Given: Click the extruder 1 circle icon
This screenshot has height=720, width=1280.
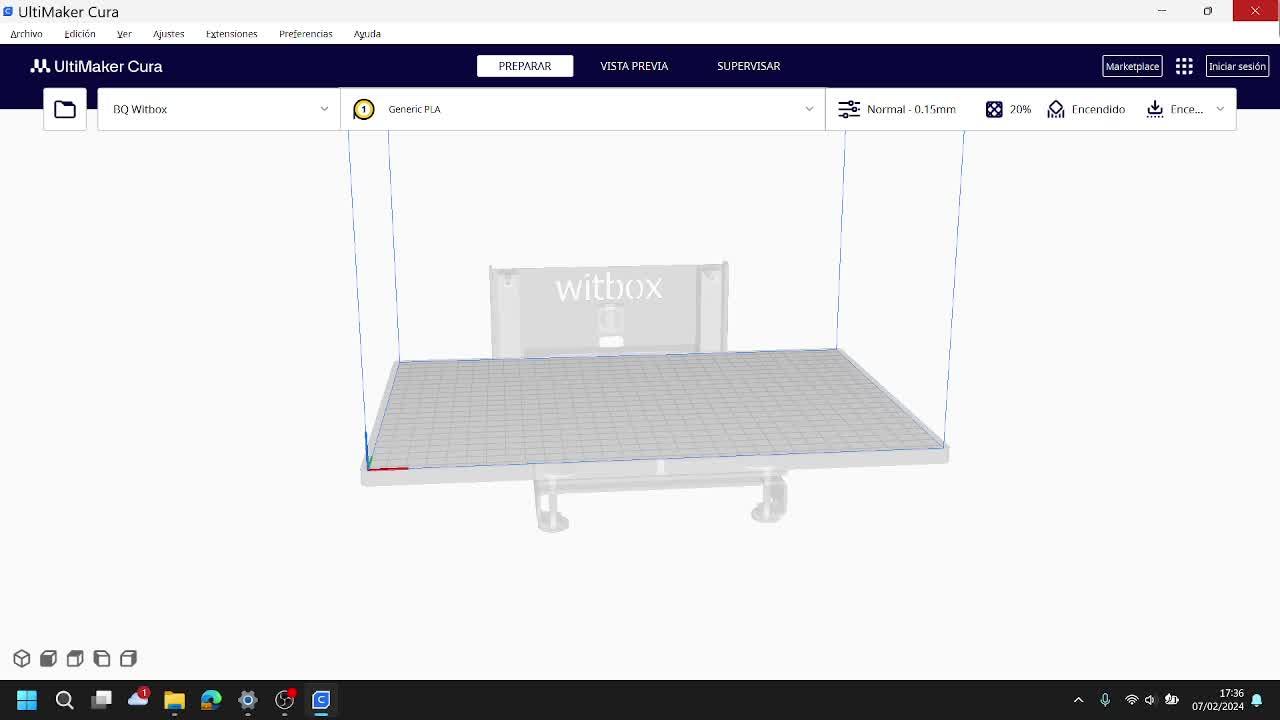Looking at the screenshot, I should pyautogui.click(x=364, y=109).
